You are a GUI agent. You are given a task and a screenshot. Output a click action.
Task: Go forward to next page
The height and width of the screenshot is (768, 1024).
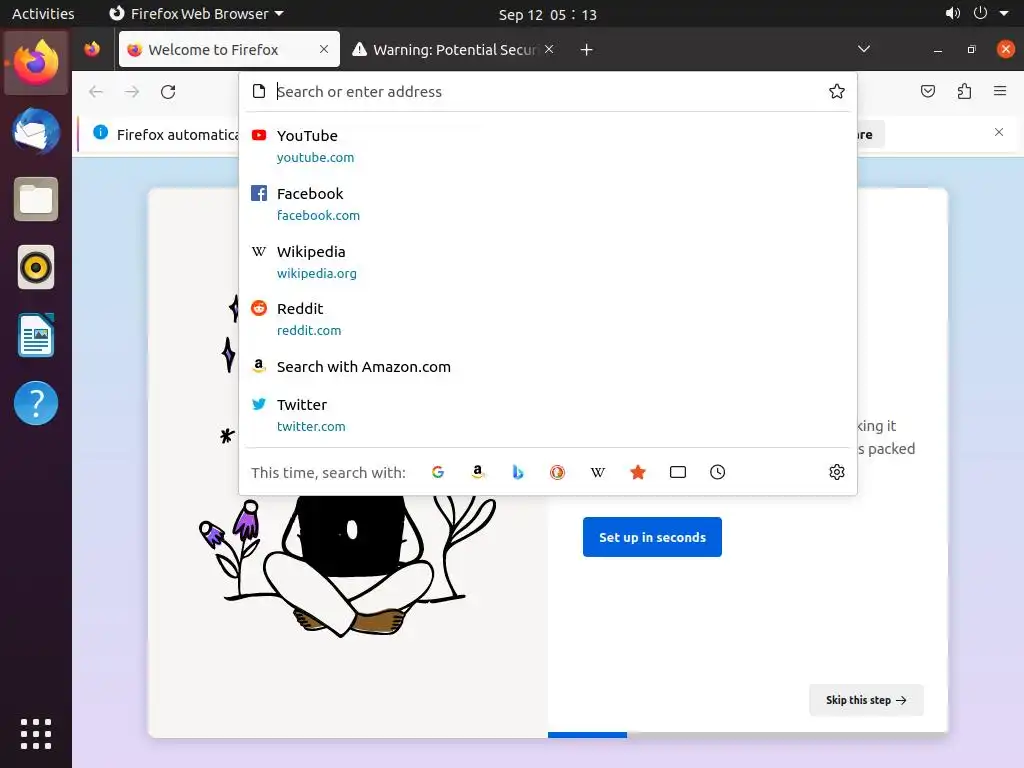[x=132, y=91]
